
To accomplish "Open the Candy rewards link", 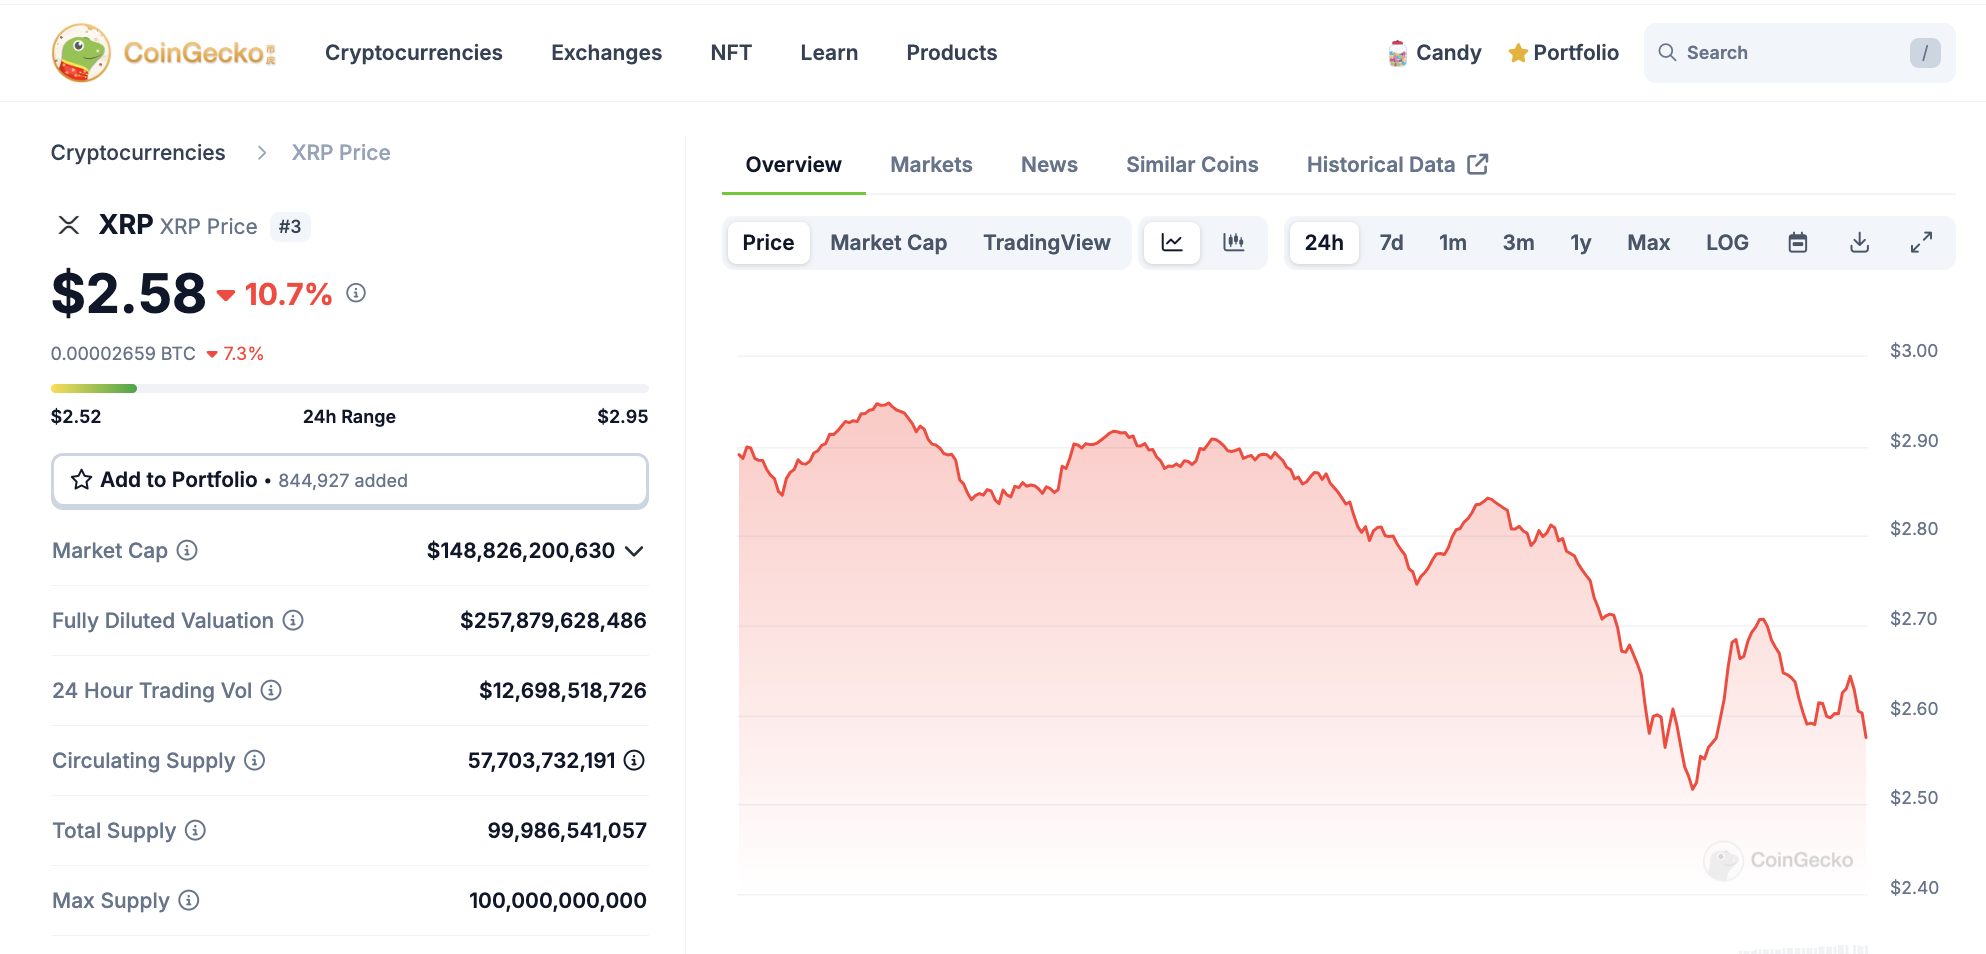I will (1435, 53).
